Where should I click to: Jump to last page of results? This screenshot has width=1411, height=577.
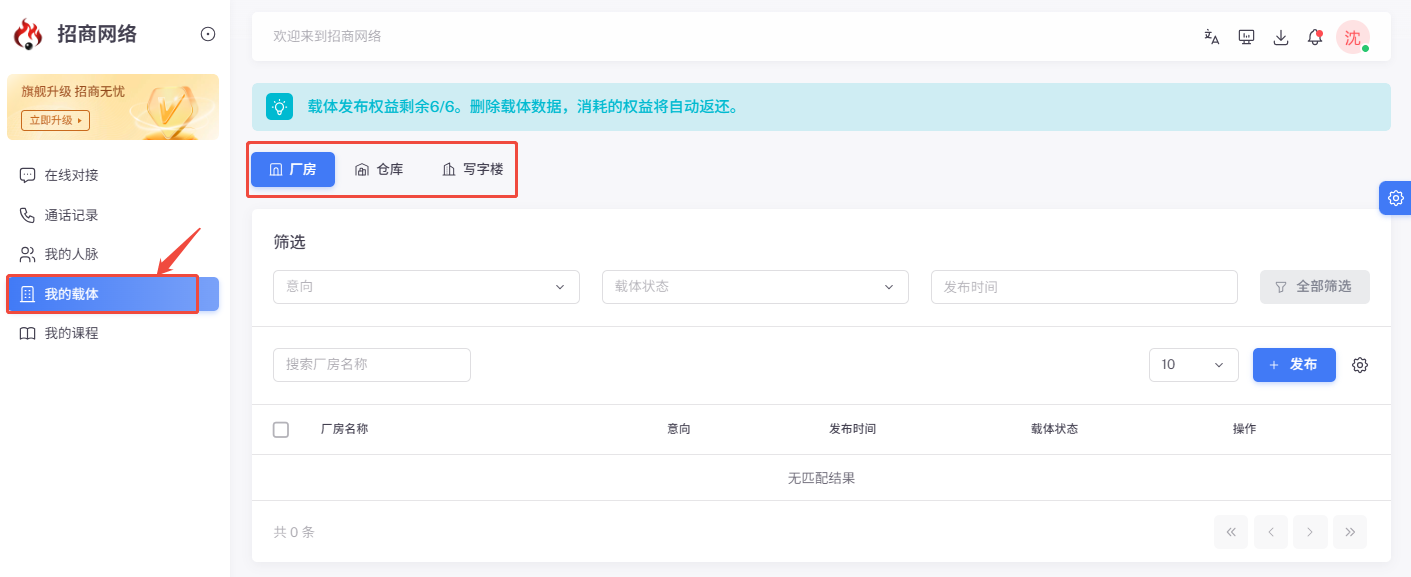coord(1349,532)
